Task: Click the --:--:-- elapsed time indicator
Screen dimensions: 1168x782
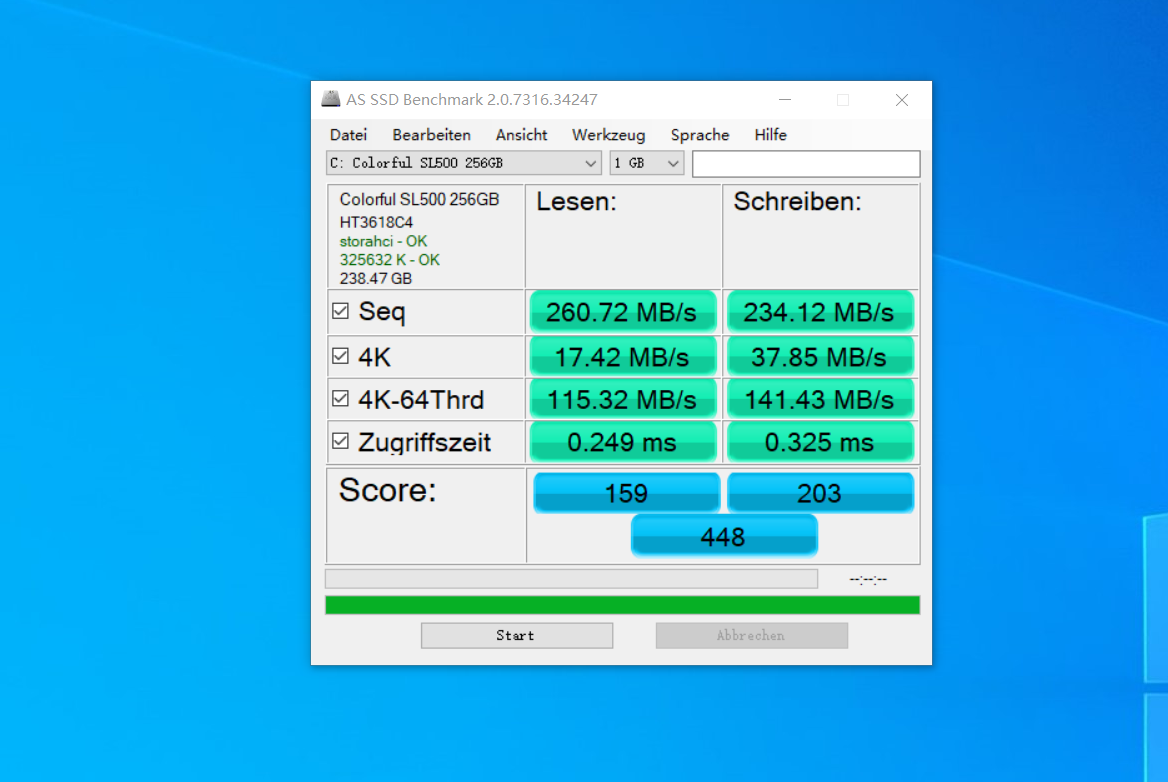Action: [869, 579]
